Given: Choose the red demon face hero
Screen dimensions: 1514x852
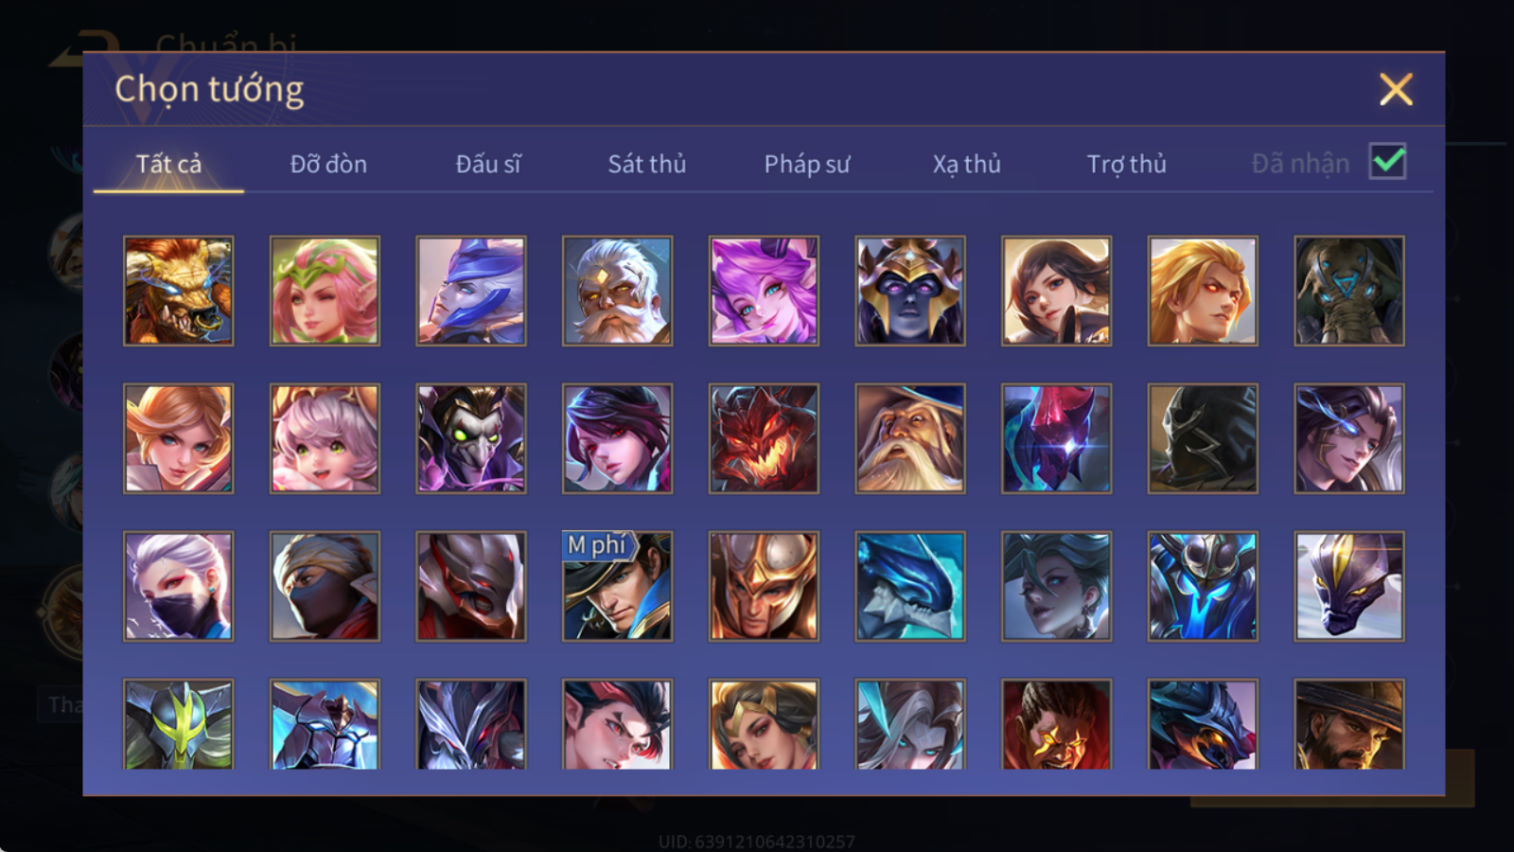Looking at the screenshot, I should 764,438.
